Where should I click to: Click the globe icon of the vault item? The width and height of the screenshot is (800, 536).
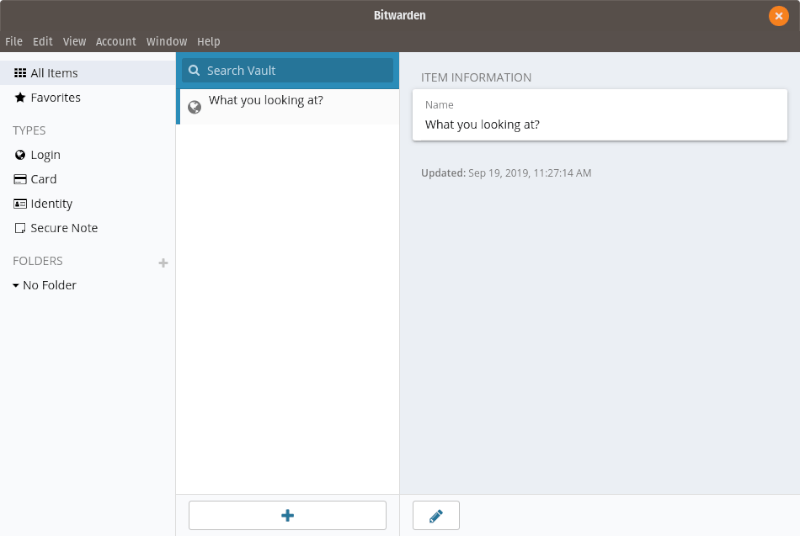[x=195, y=107]
